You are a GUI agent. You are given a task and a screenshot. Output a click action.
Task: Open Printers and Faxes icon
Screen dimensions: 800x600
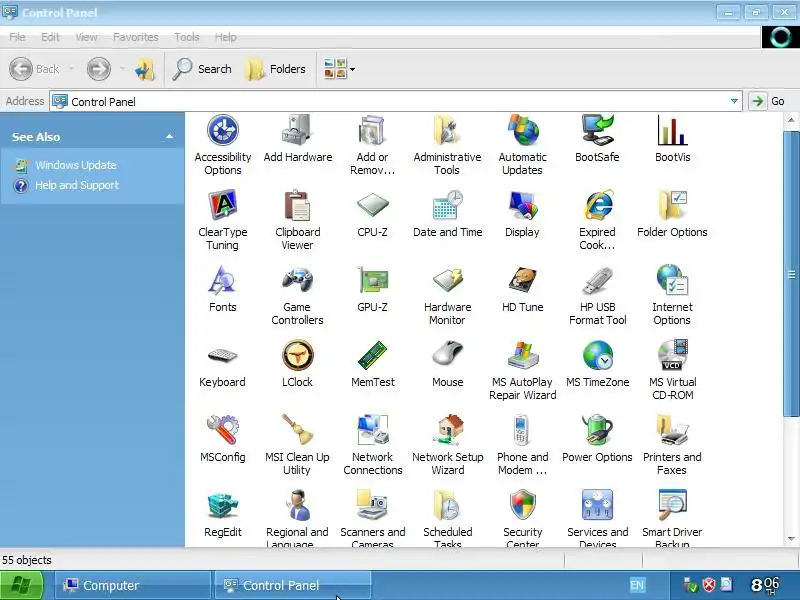coord(672,430)
